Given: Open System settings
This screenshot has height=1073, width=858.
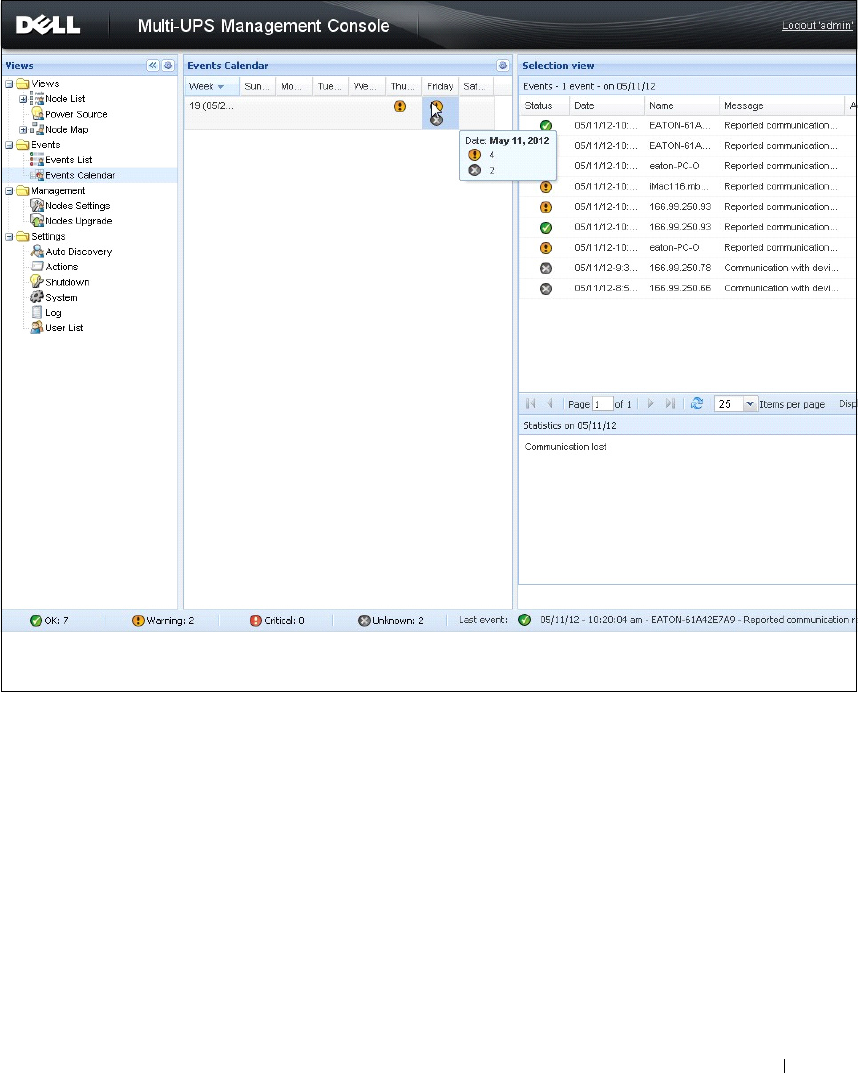Looking at the screenshot, I should pos(62,298).
